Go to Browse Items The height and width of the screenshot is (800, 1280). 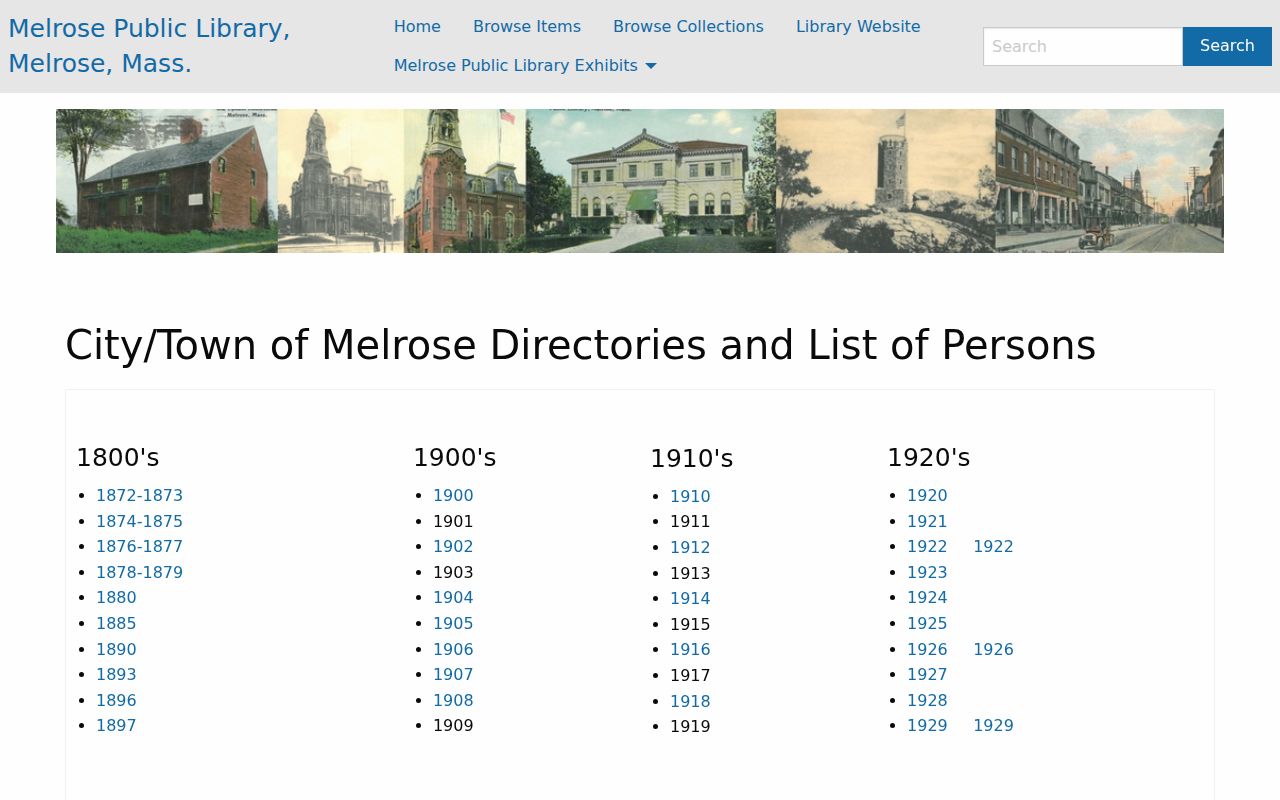tap(527, 27)
